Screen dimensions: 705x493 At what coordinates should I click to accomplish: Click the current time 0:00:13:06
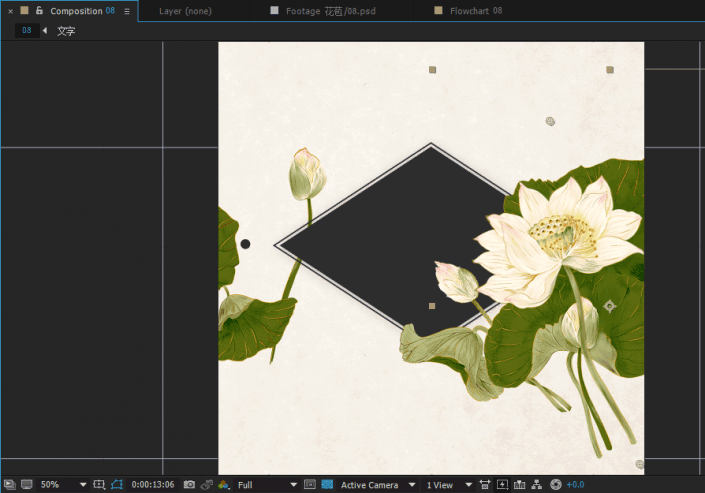(x=153, y=484)
